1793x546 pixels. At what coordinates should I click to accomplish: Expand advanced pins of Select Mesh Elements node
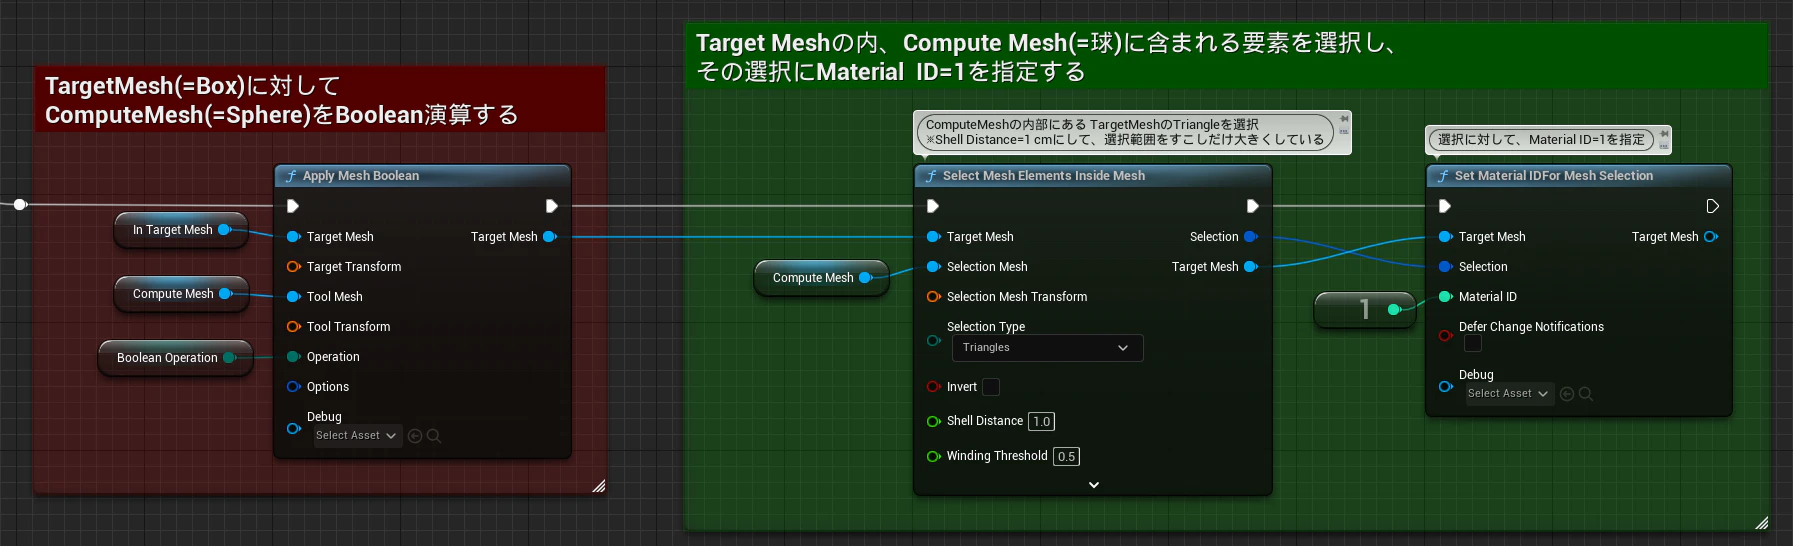[x=1094, y=485]
